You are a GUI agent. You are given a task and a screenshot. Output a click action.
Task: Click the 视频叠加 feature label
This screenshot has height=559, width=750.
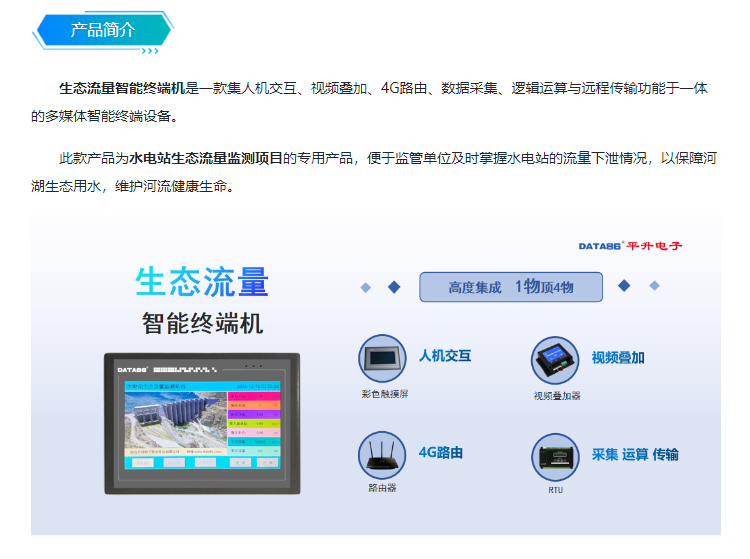tap(618, 358)
